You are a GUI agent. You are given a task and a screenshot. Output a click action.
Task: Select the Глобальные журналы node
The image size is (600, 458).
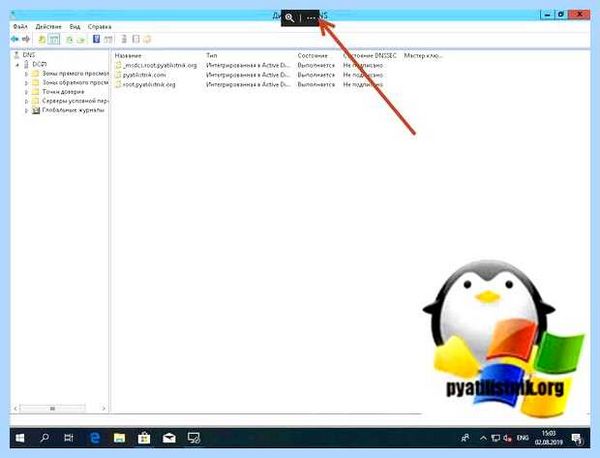pyautogui.click(x=68, y=110)
